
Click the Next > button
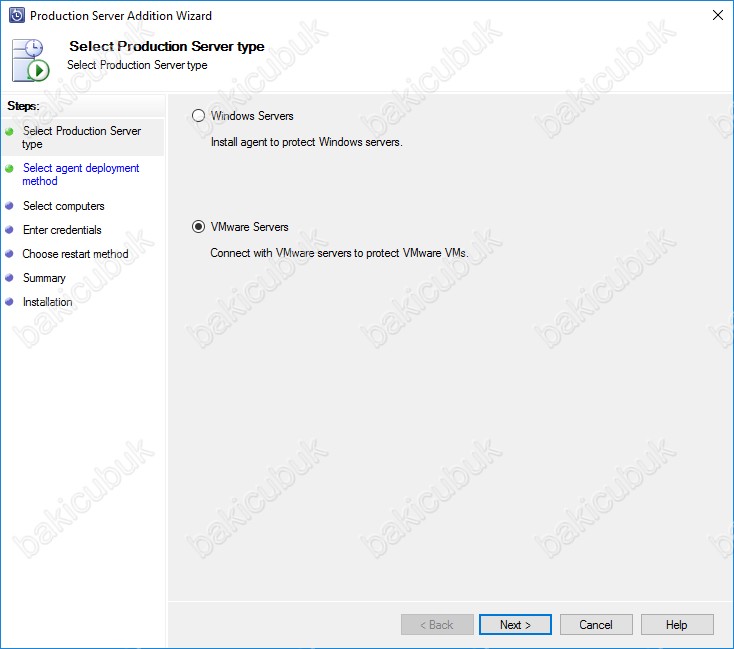pyautogui.click(x=515, y=625)
